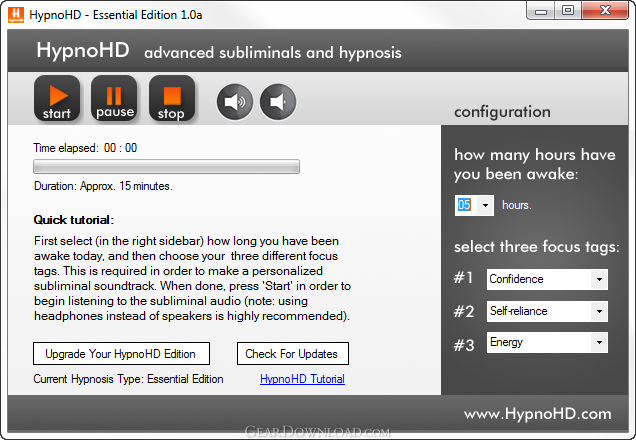Click the time elapsed progress bar
This screenshot has height=440, width=636.
click(x=166, y=167)
